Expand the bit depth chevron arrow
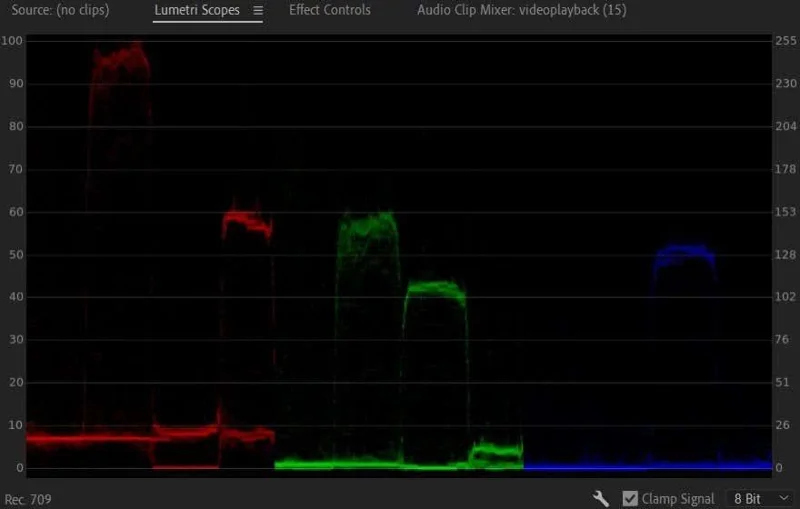Viewport: 800px width, 509px height. (x=784, y=498)
